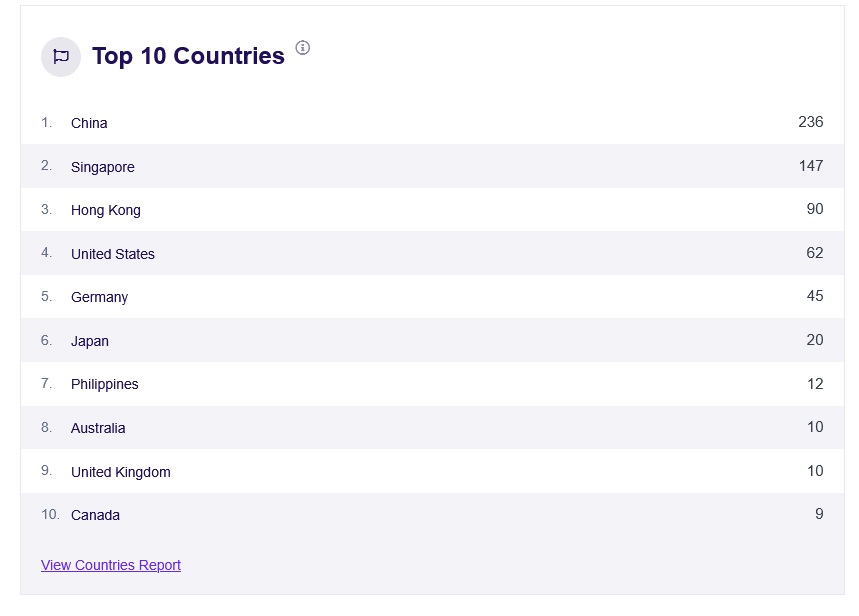Click Canada's count of 9

[819, 514]
